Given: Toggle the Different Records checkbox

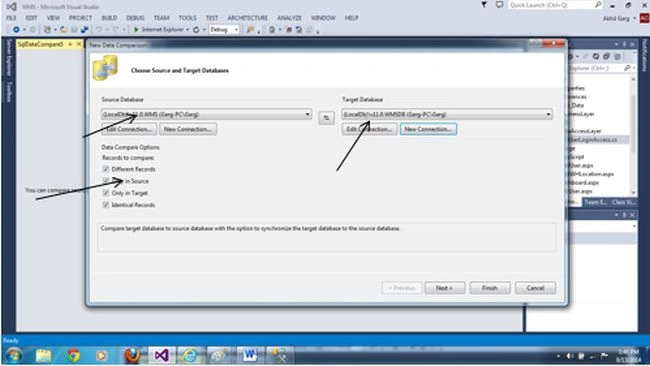Looking at the screenshot, I should (x=106, y=169).
